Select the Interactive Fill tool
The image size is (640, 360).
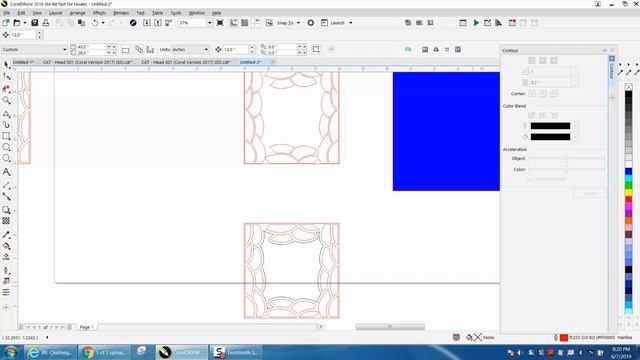click(6, 246)
